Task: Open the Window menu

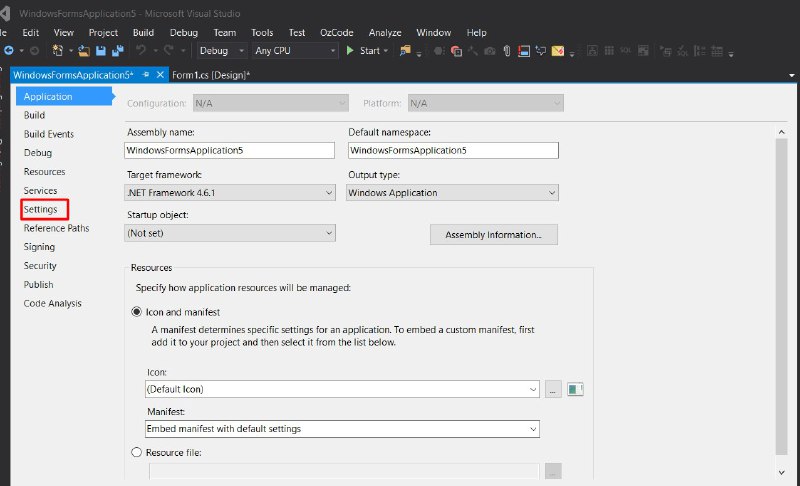Action: tap(434, 33)
